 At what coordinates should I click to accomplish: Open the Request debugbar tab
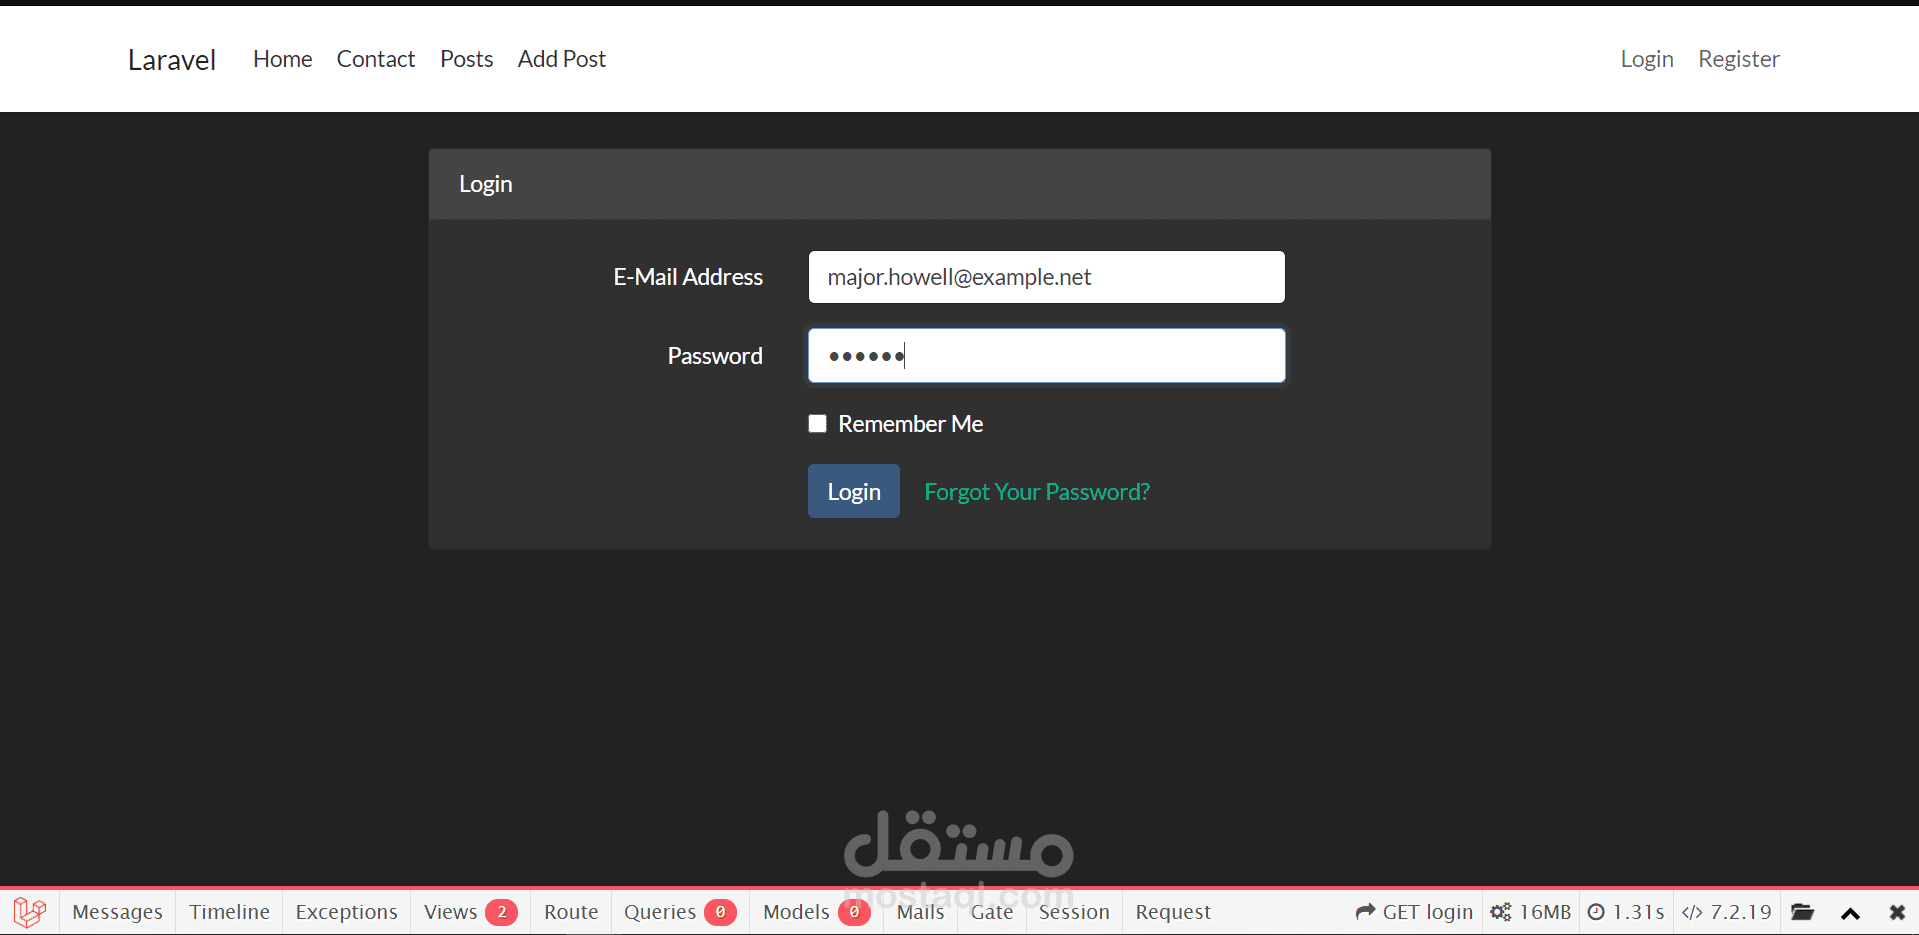(x=1173, y=912)
